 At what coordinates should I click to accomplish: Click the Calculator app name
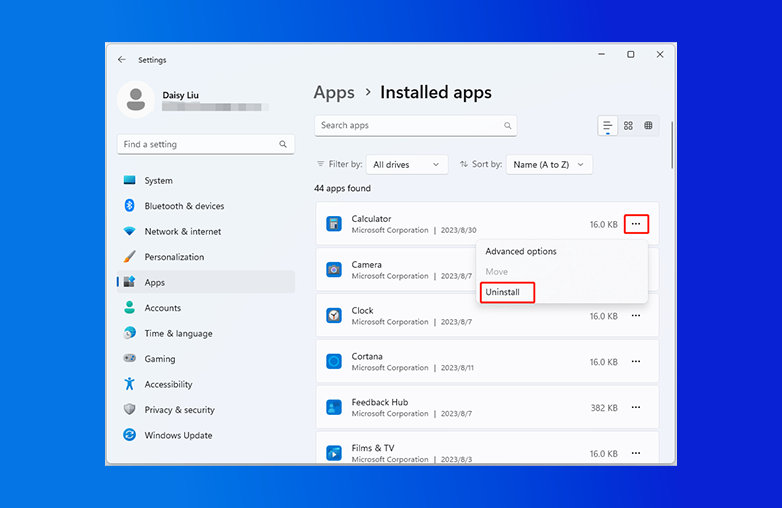click(x=371, y=219)
